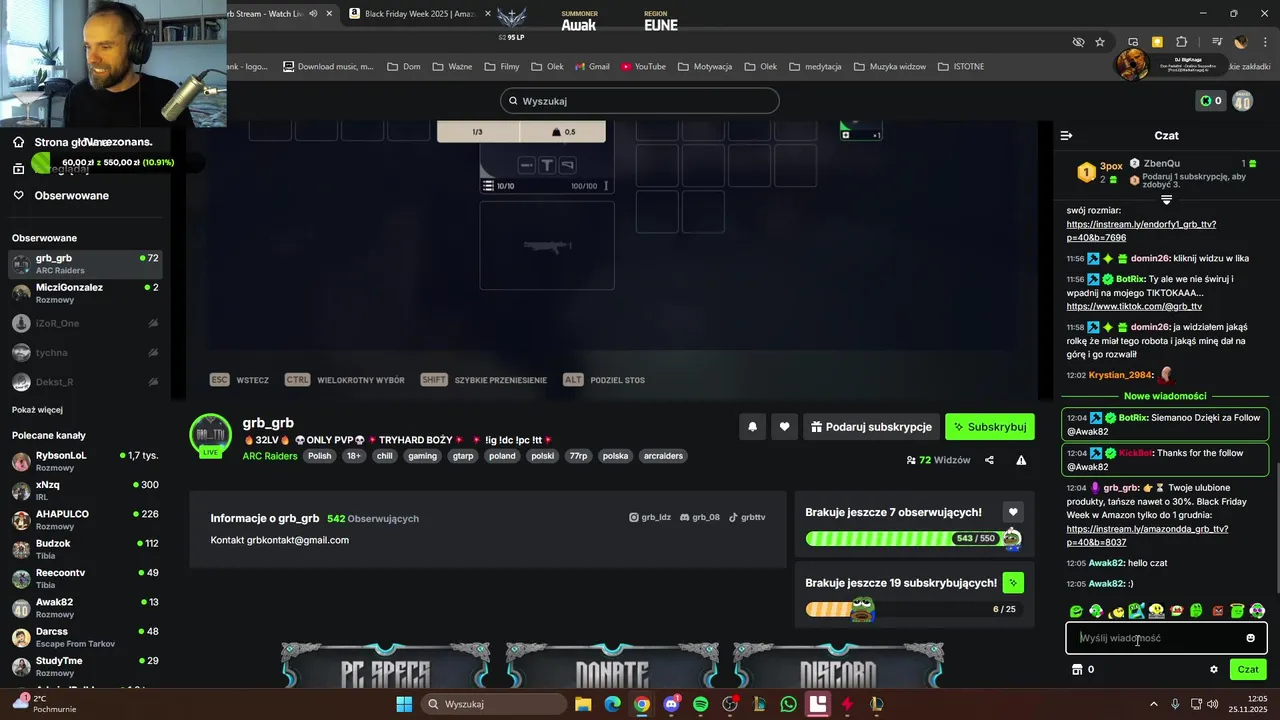Click the Podaruj subskrypcje button
Screen dimensions: 1280x720
point(871,427)
